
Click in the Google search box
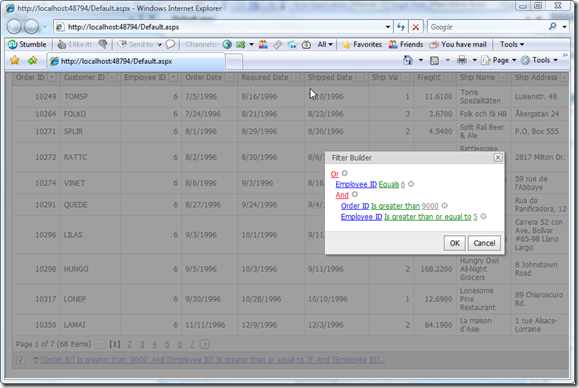tap(487, 27)
